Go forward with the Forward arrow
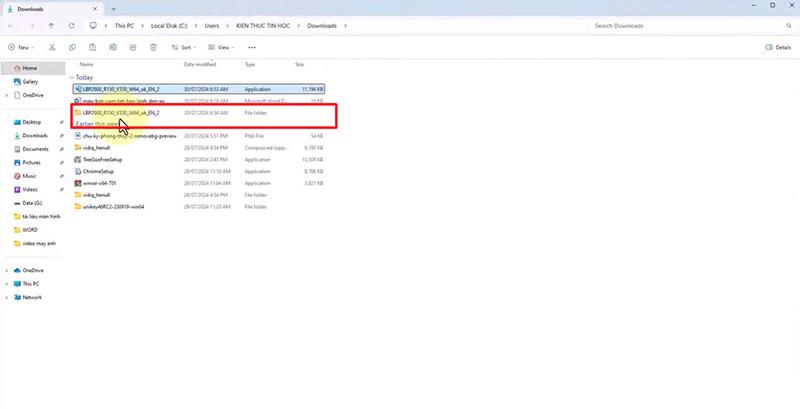This screenshot has height=409, width=800. coord(31,25)
